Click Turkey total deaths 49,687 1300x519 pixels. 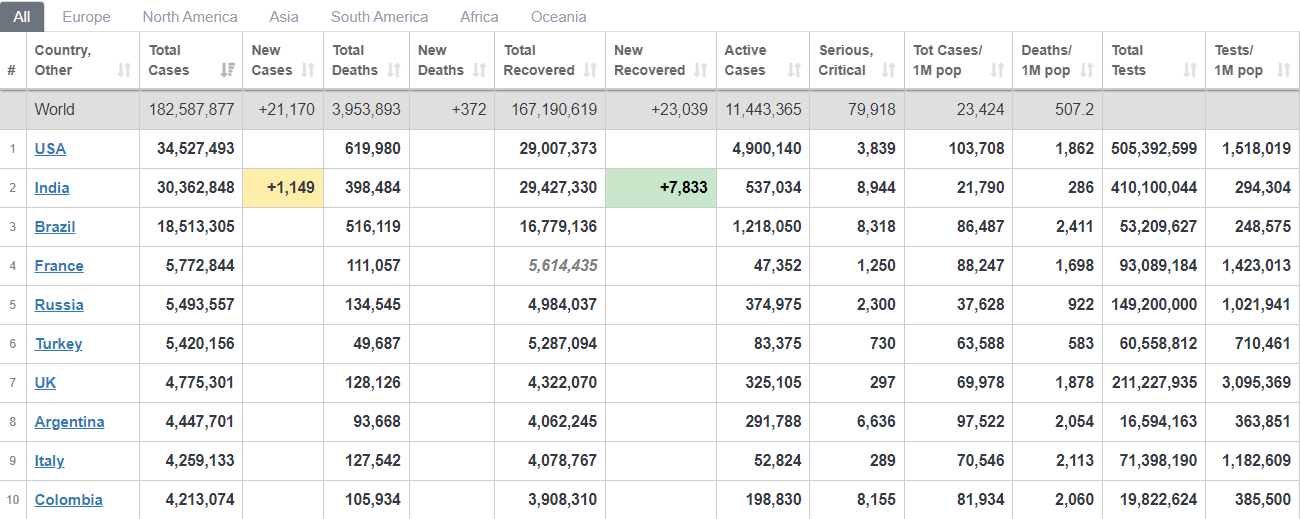[376, 344]
